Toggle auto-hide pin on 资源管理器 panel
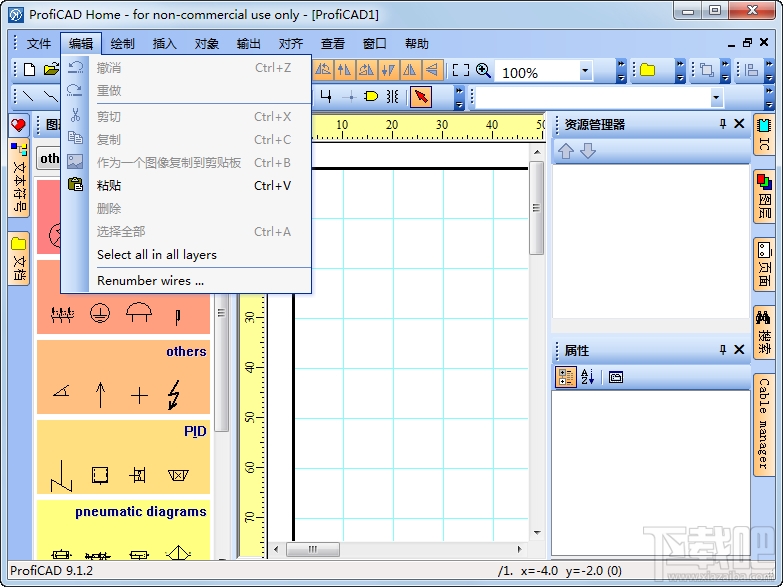The height and width of the screenshot is (587, 783). point(723,124)
